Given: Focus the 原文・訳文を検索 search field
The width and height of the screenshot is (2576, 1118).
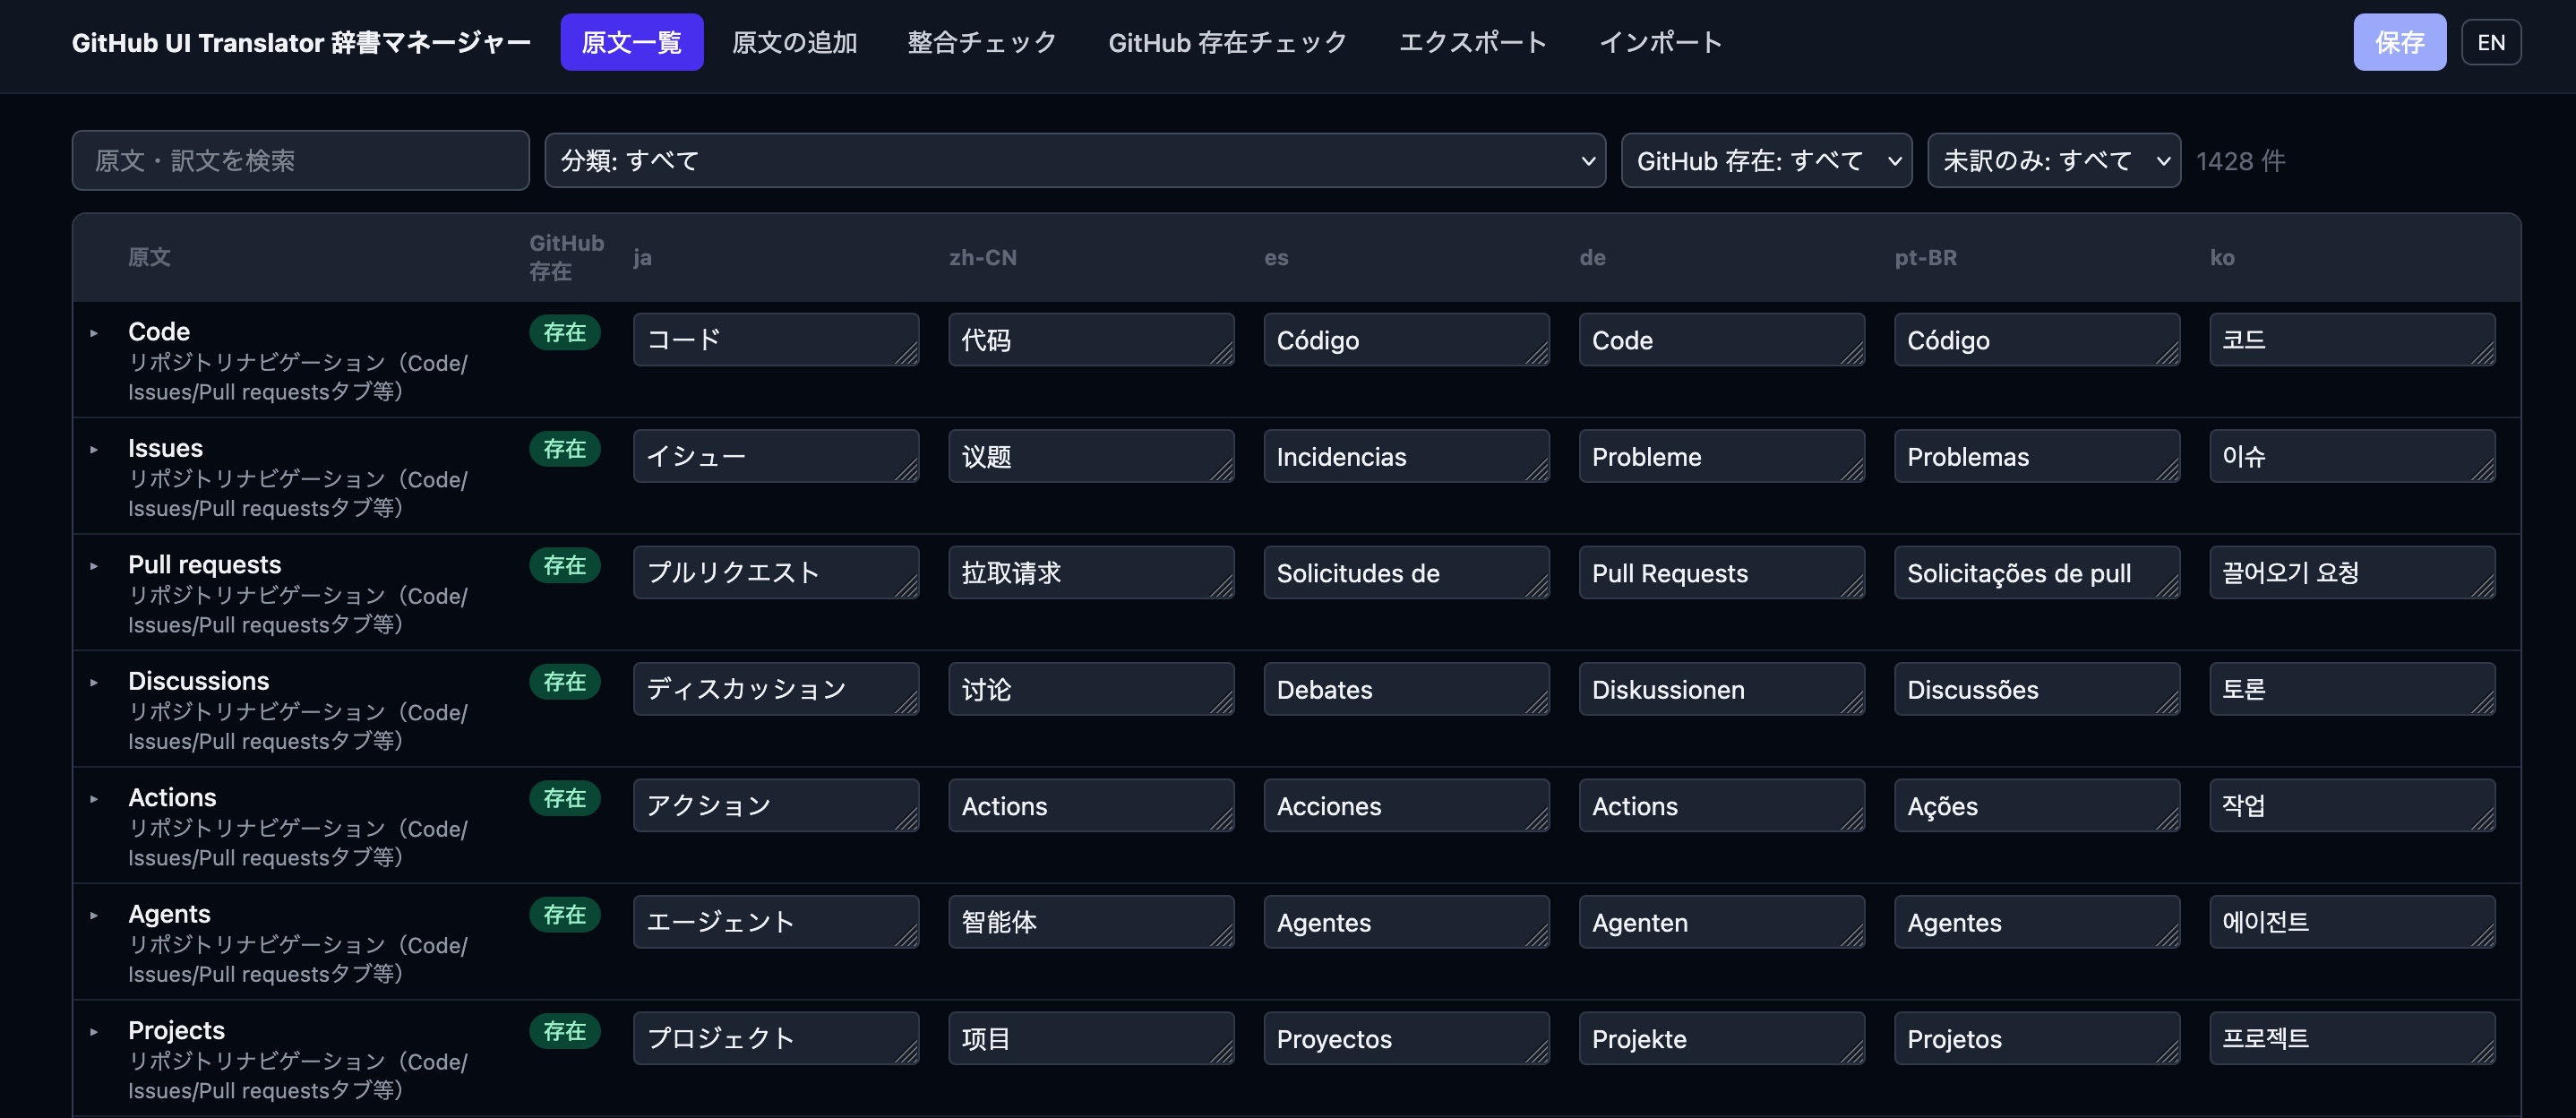Looking at the screenshot, I should pyautogui.click(x=300, y=160).
